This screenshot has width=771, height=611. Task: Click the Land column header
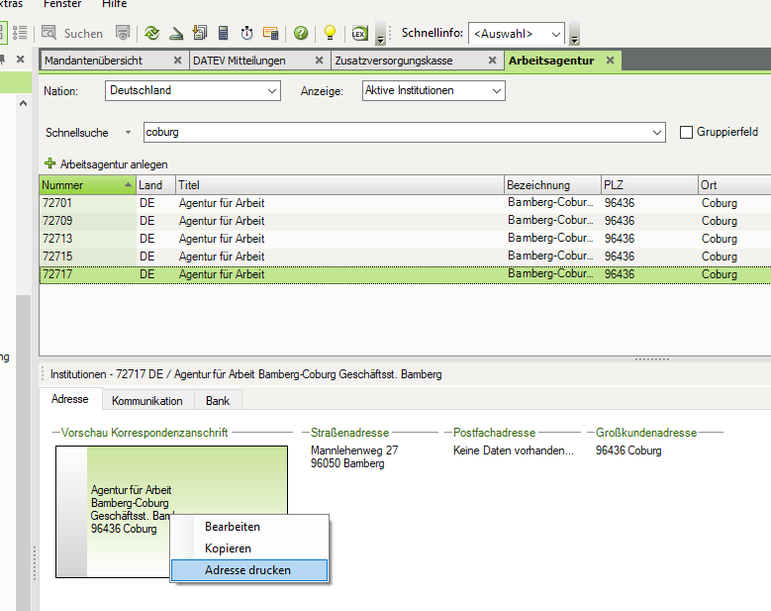click(x=156, y=185)
